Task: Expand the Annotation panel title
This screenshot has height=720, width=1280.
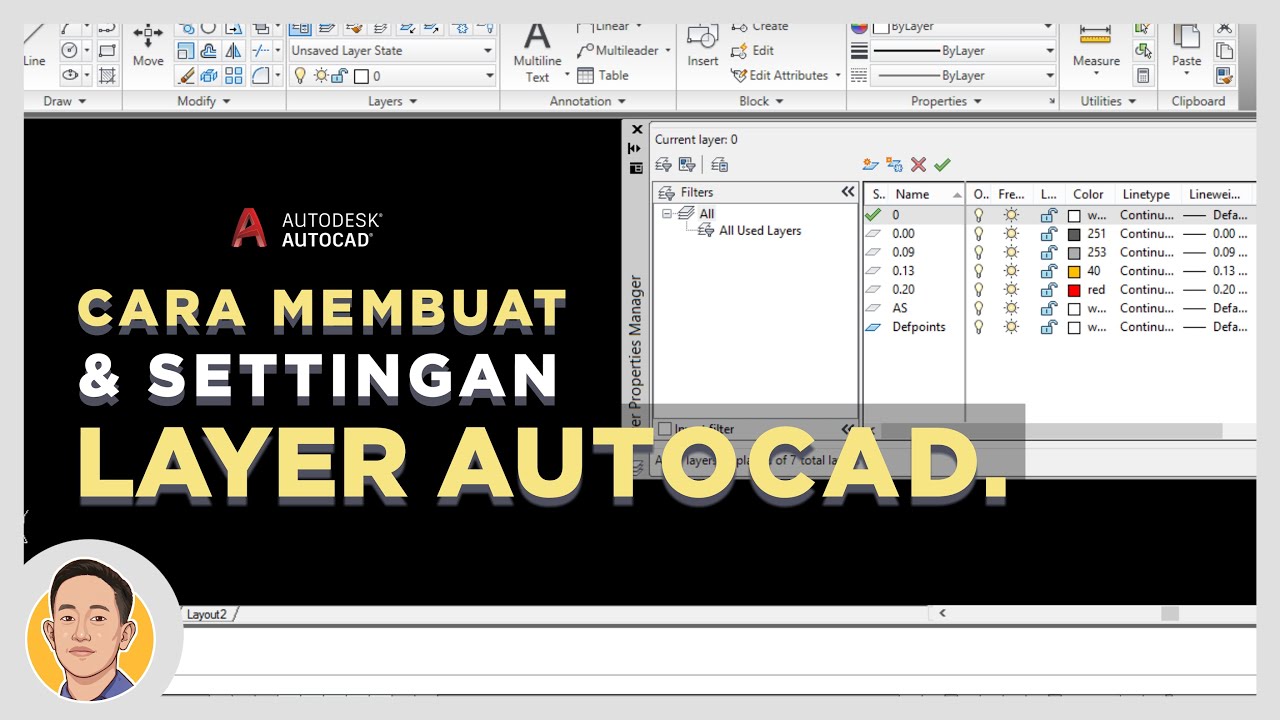Action: click(x=588, y=101)
